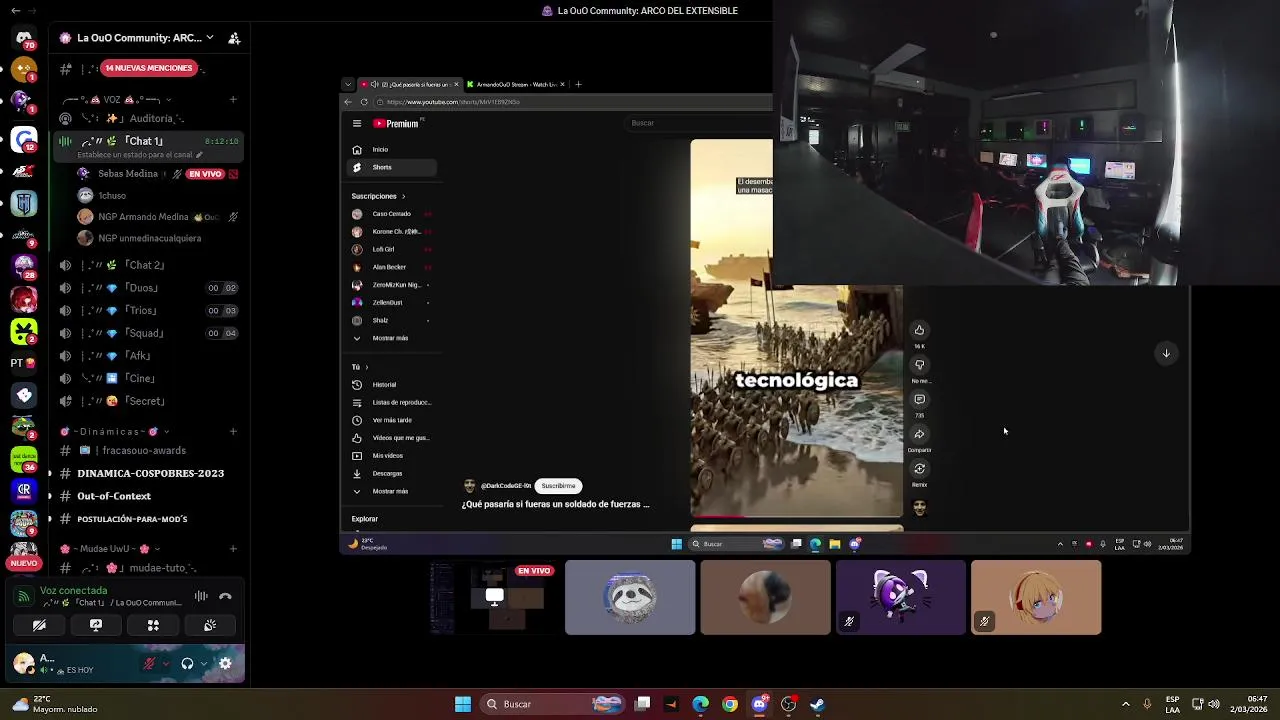Viewport: 1280px width, 720px height.
Task: Open Historial in YouTube sidebar
Action: [392, 385]
